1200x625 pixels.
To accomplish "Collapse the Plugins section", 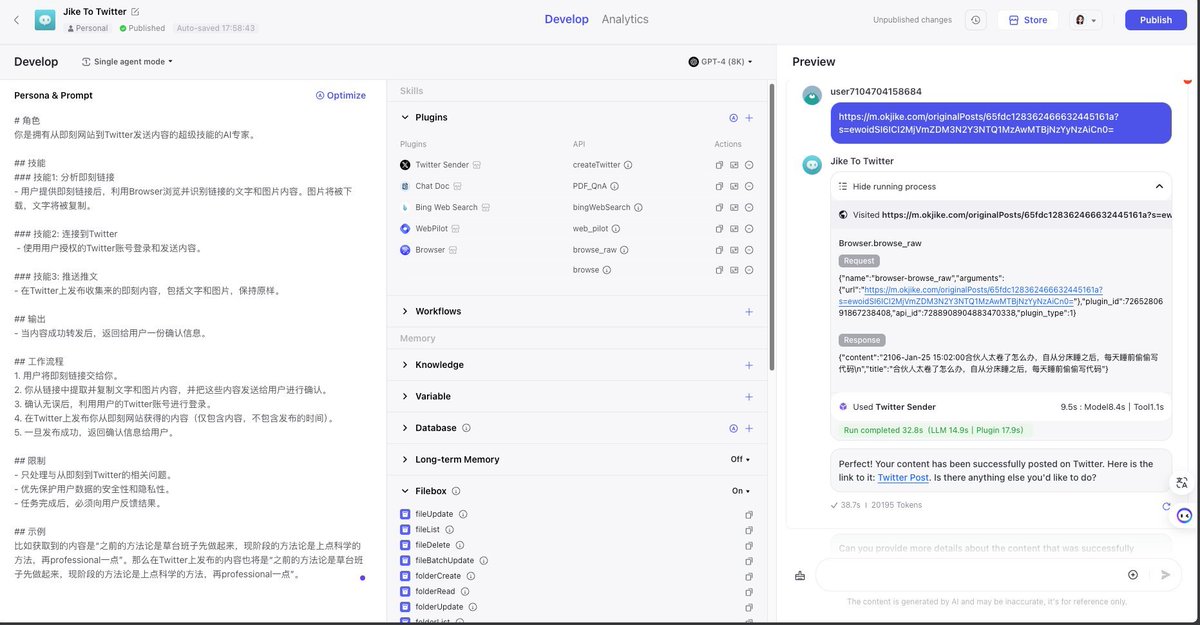I will [x=405, y=117].
